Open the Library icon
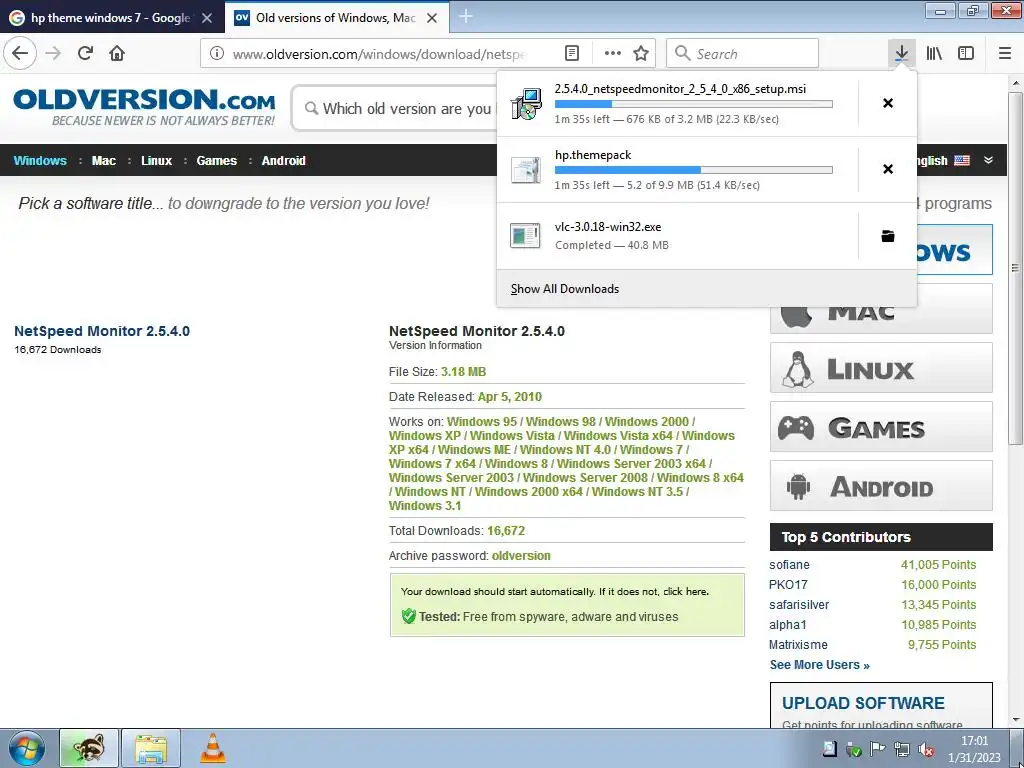The image size is (1024, 768). coord(934,54)
